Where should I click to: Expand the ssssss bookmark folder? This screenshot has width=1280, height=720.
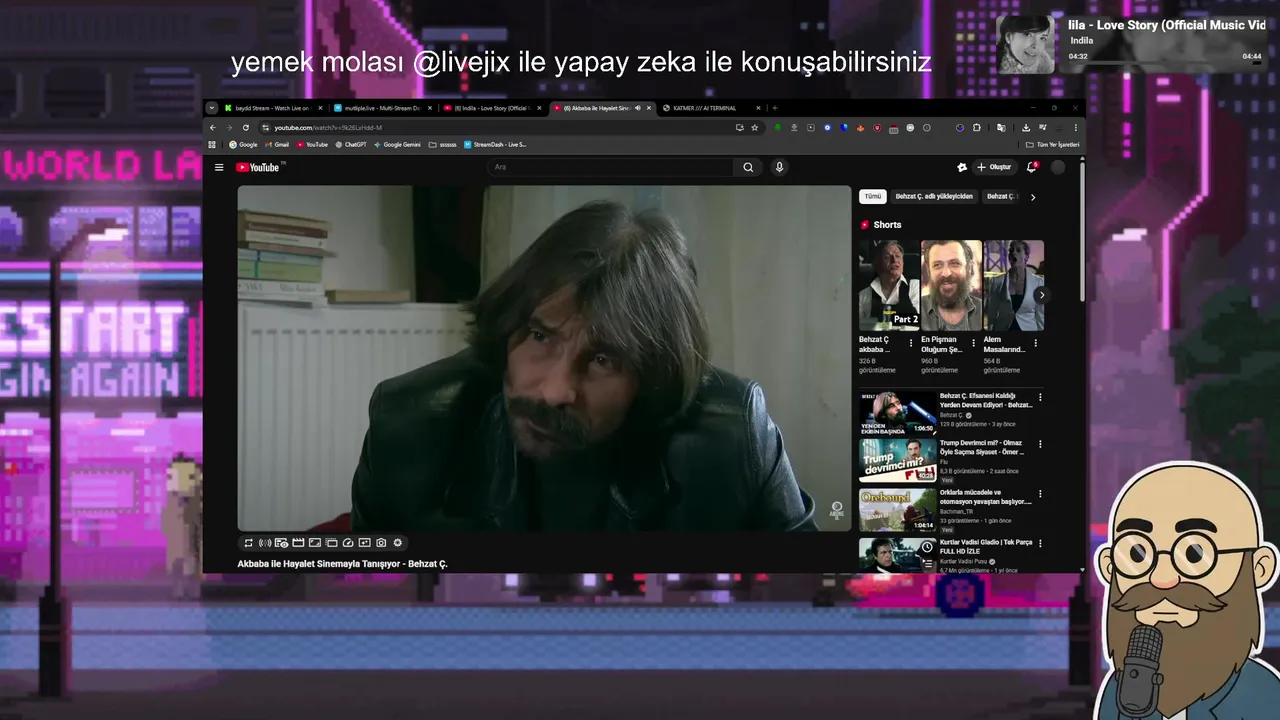pyautogui.click(x=443, y=145)
